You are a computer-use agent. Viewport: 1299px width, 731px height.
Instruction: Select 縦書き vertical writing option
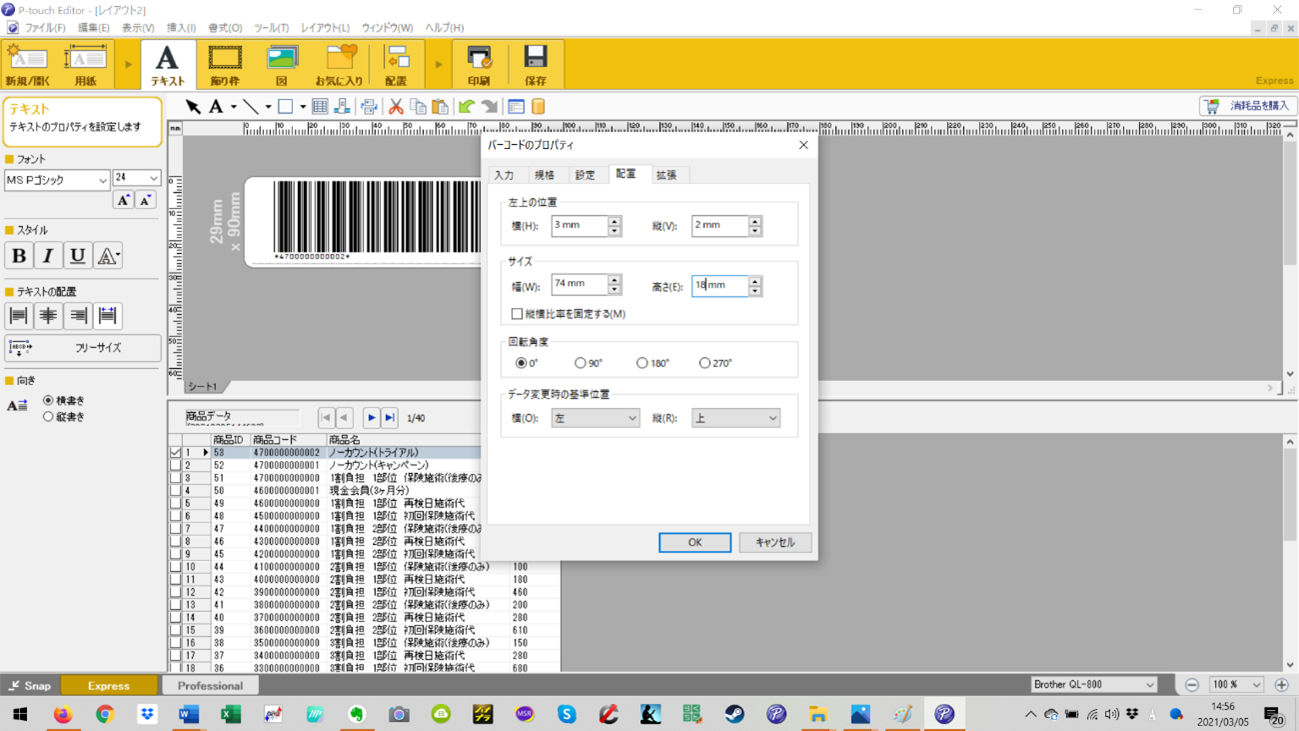48,417
